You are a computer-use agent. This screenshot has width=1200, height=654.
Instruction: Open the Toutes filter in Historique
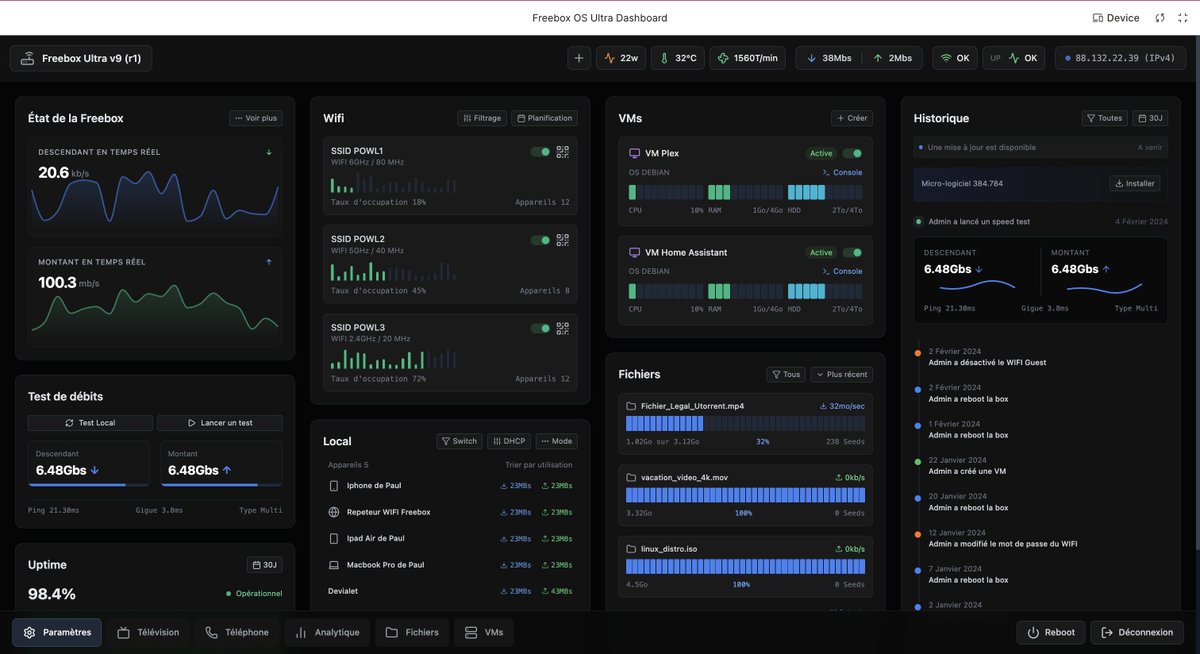point(1105,118)
